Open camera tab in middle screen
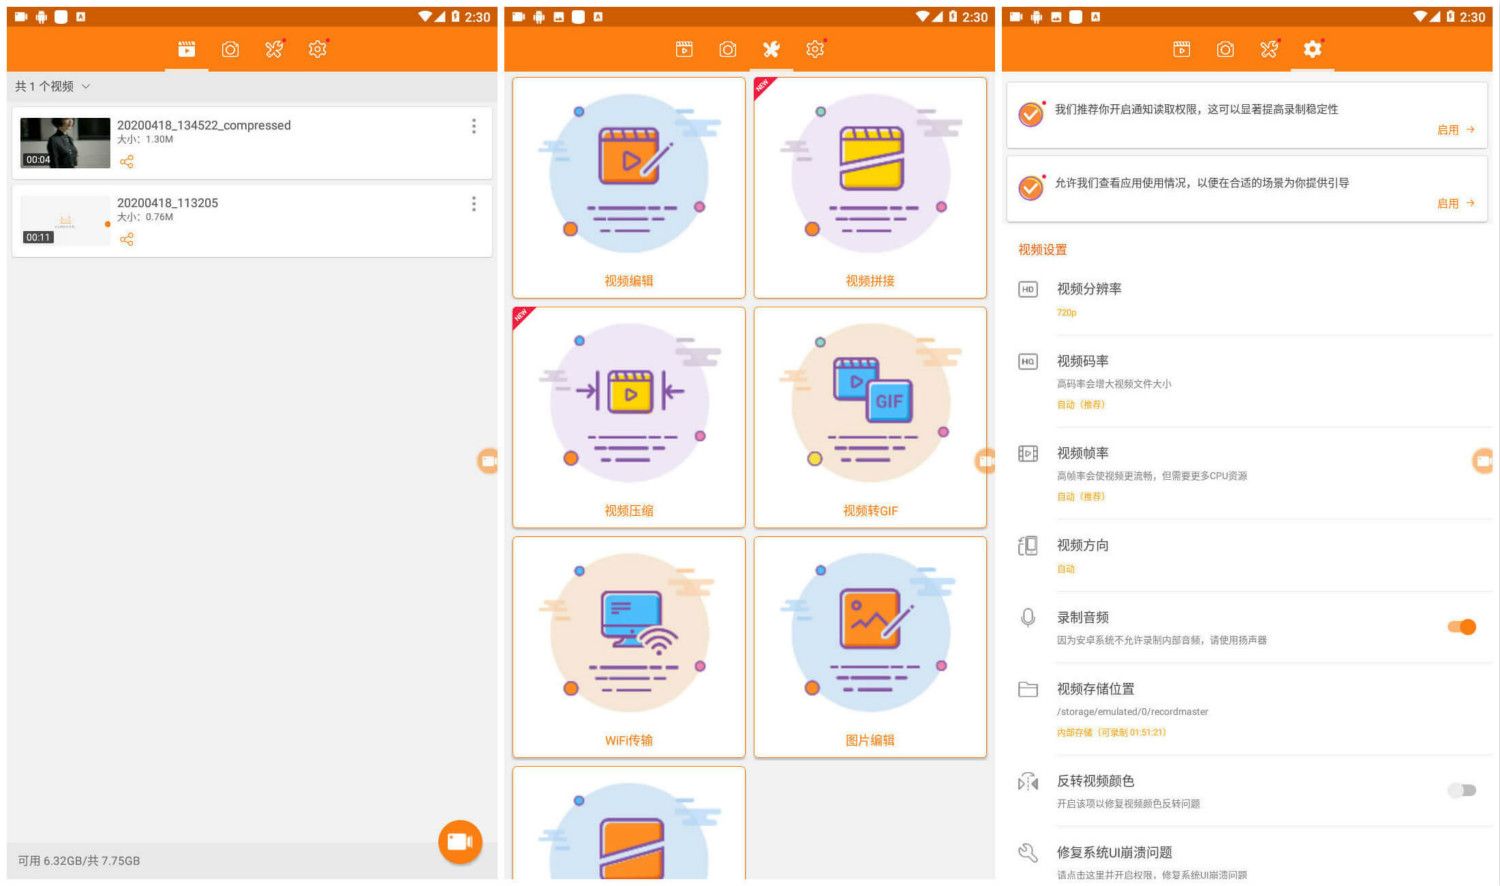The height and width of the screenshot is (886, 1500). pos(728,49)
